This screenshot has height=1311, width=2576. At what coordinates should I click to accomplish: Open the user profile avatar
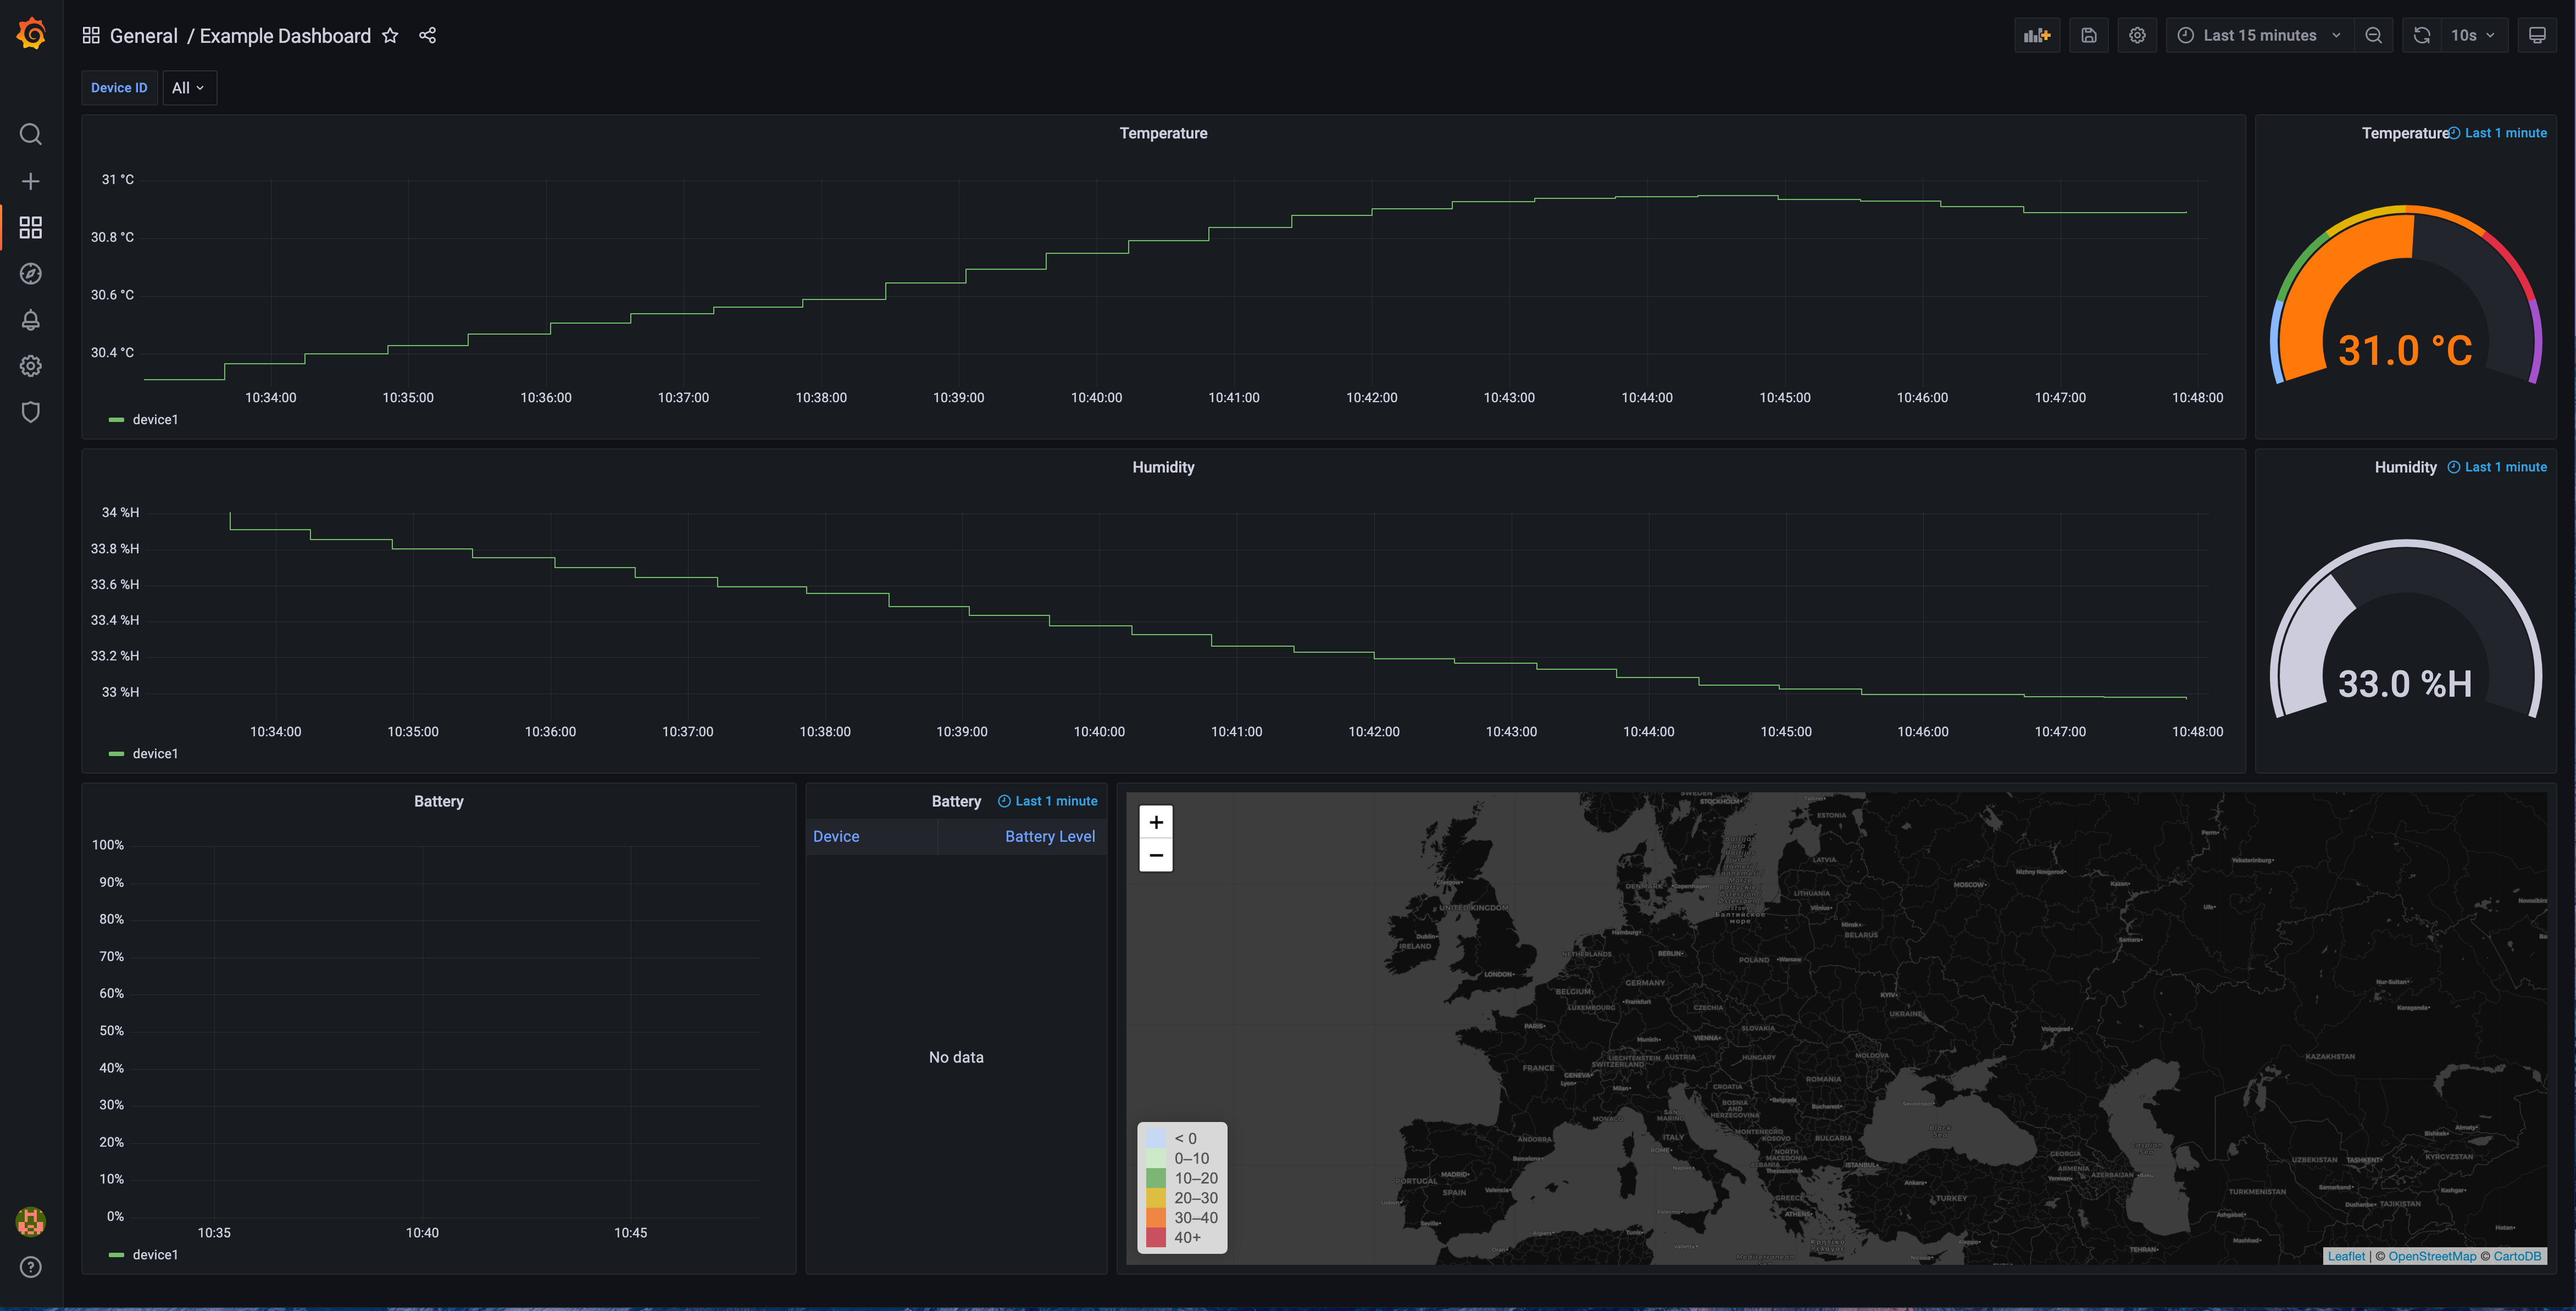pos(31,1221)
